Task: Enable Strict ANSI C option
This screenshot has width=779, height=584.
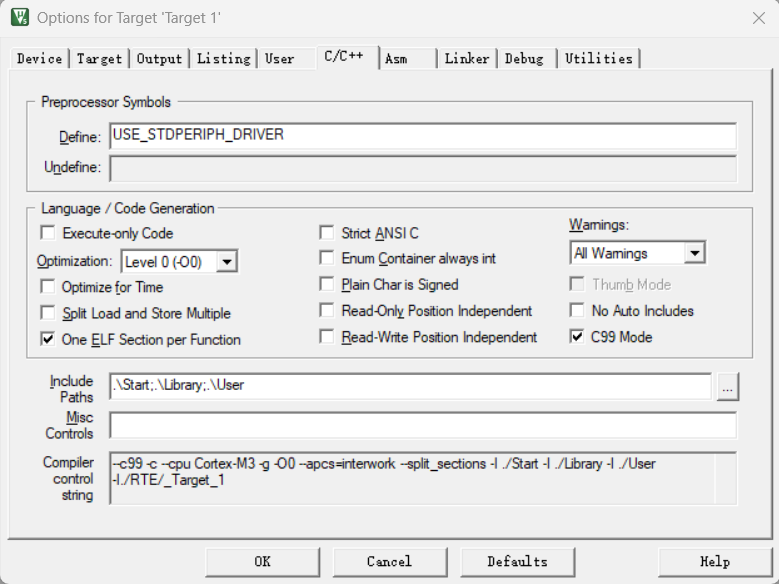Action: pos(326,233)
